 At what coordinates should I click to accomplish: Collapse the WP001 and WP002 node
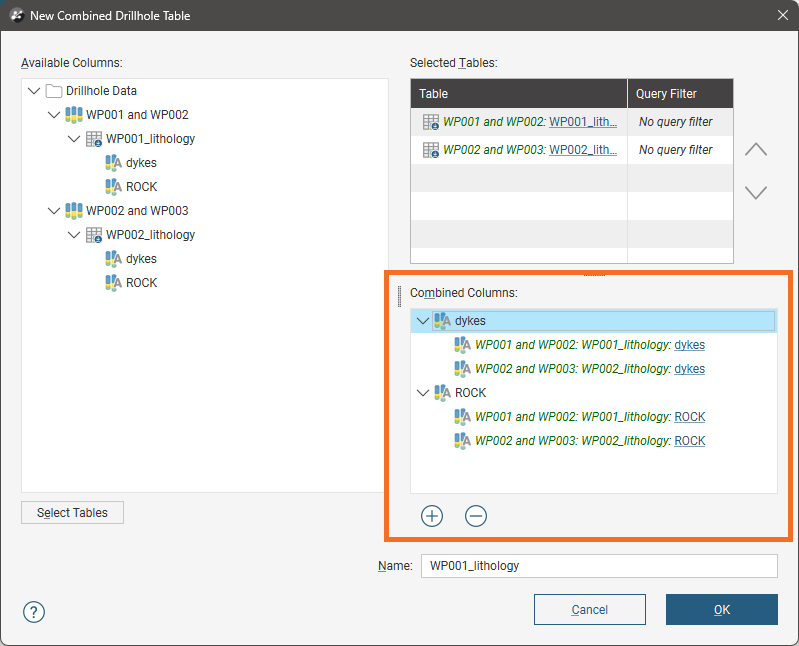tap(54, 115)
